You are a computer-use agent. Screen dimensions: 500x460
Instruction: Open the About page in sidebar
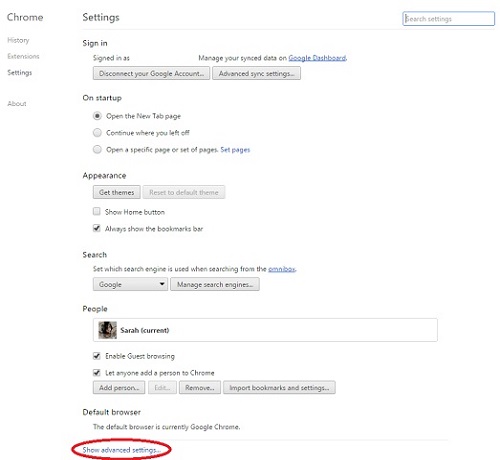tap(17, 104)
